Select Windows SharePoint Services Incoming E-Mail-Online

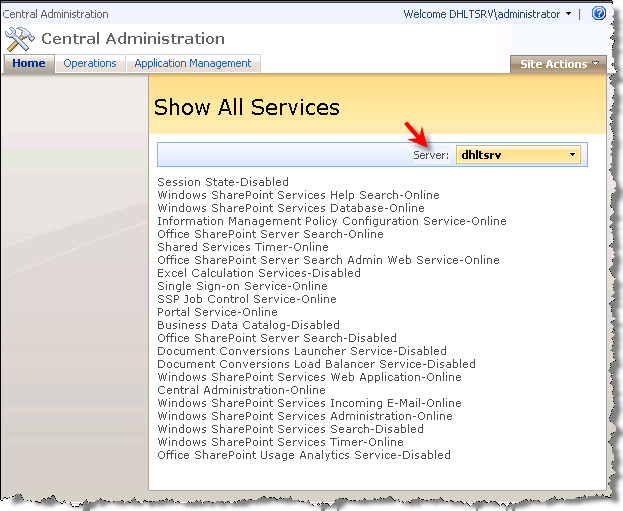310,403
